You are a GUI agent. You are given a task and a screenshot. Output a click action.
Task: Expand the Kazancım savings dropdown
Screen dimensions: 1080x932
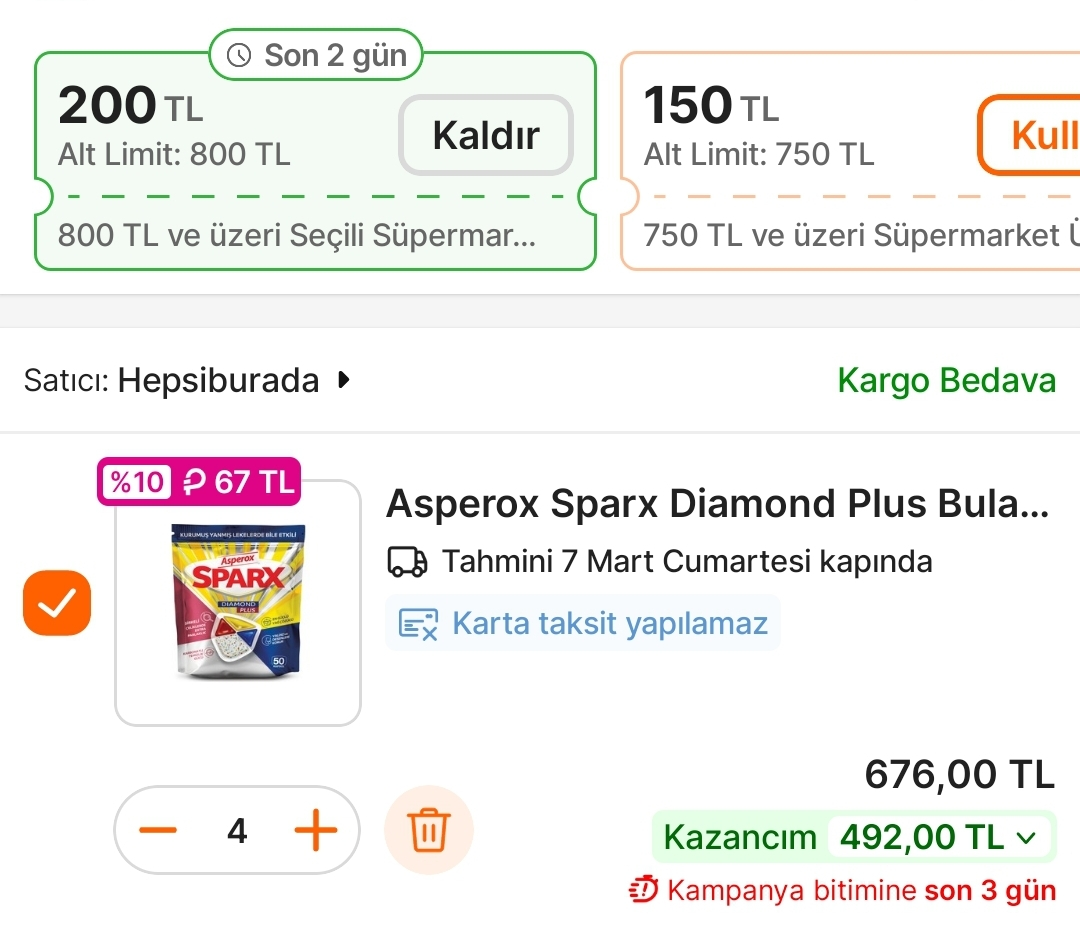pyautogui.click(x=1026, y=838)
